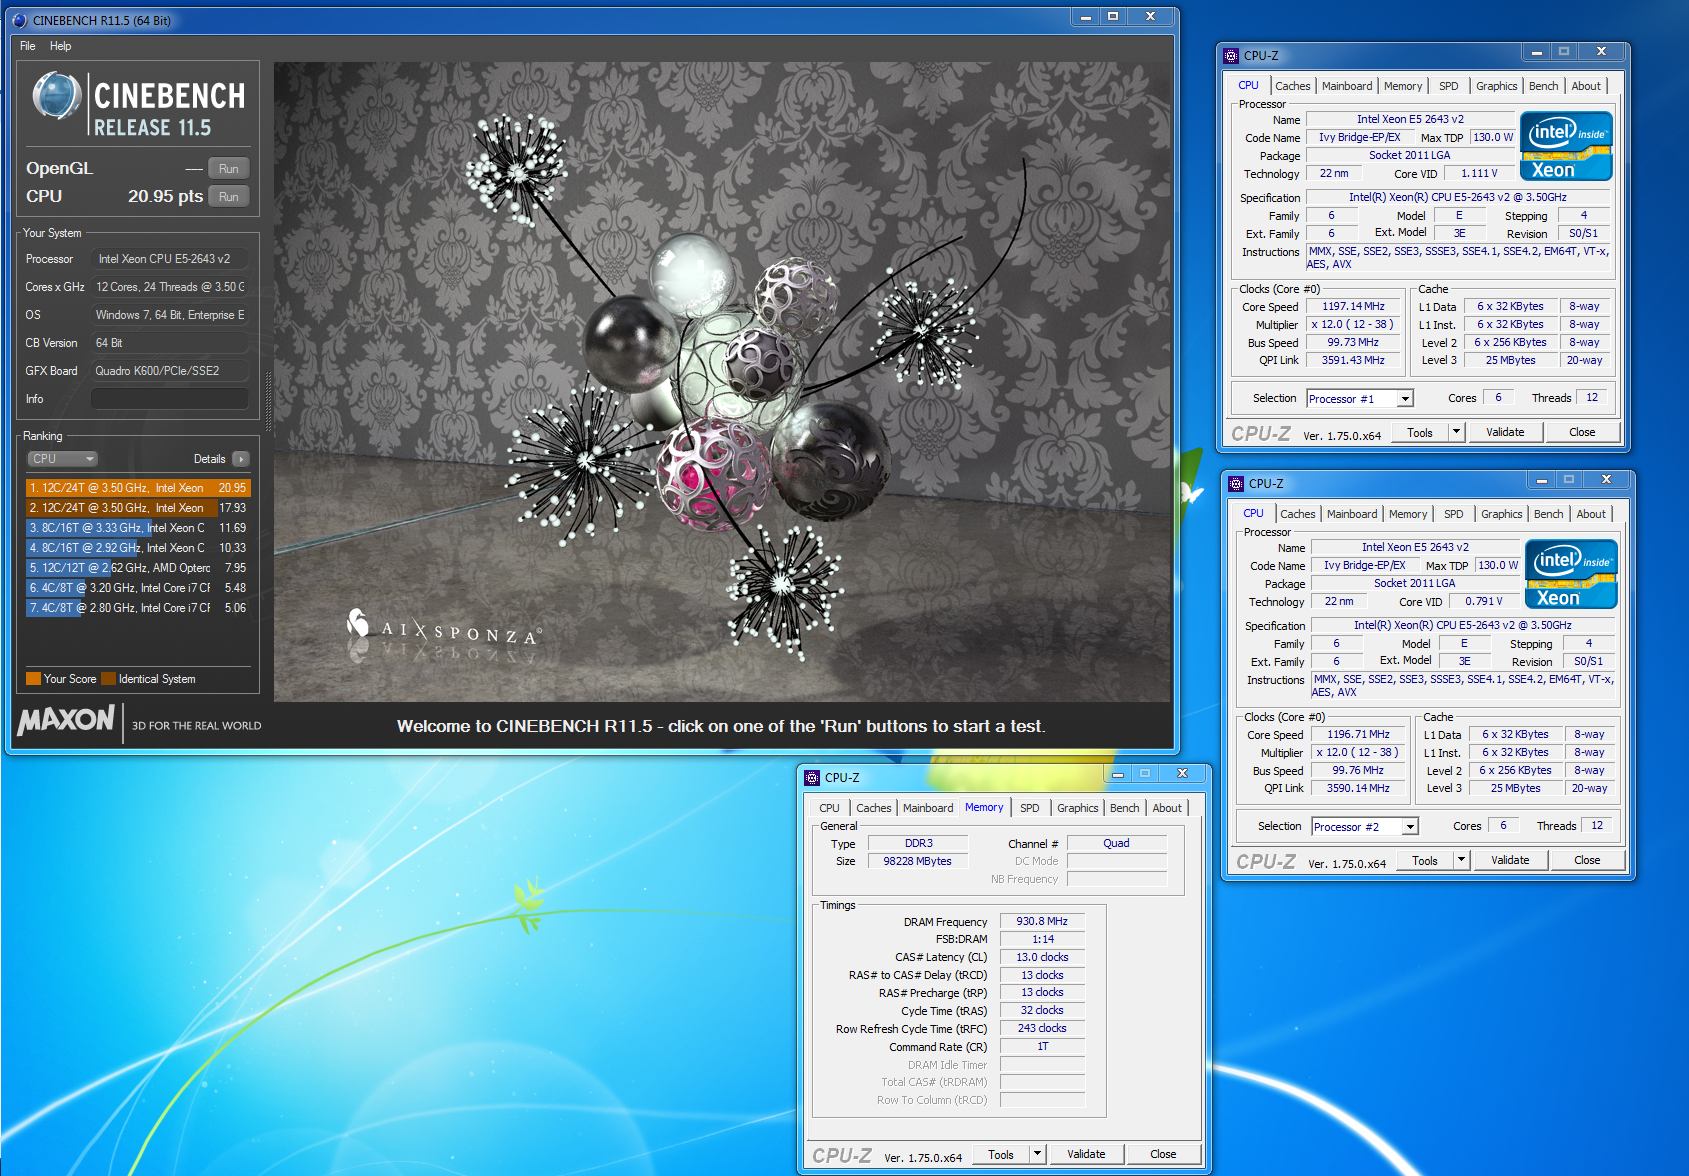The image size is (1689, 1176).
Task: Run the CPU benchmark
Action: click(229, 197)
